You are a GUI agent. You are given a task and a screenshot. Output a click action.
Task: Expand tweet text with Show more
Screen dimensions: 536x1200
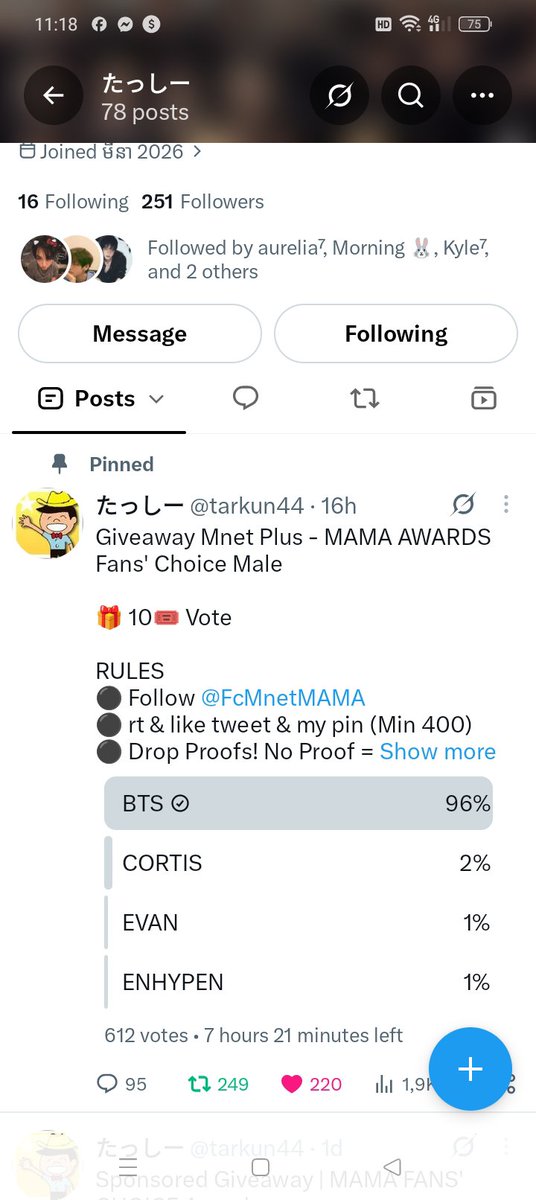438,751
